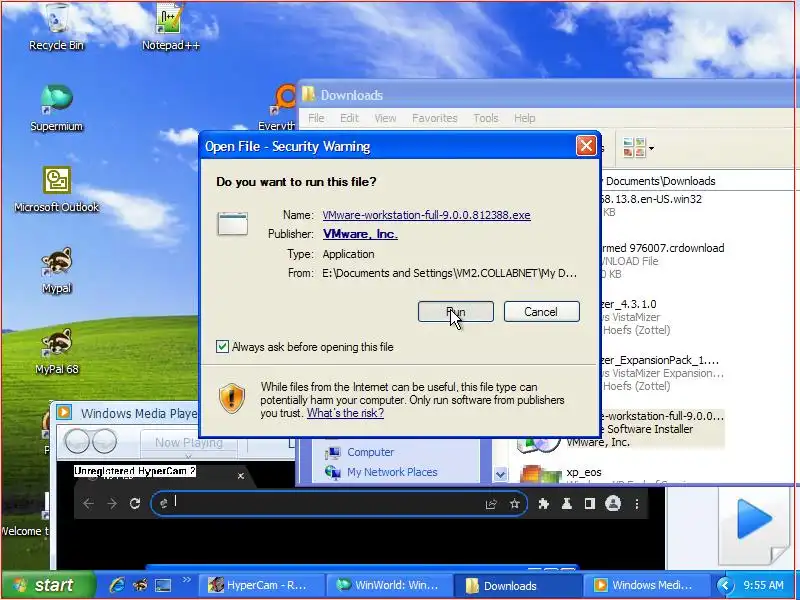This screenshot has height=600, width=800.
Task: Open the View menu in Downloads
Action: coord(385,118)
